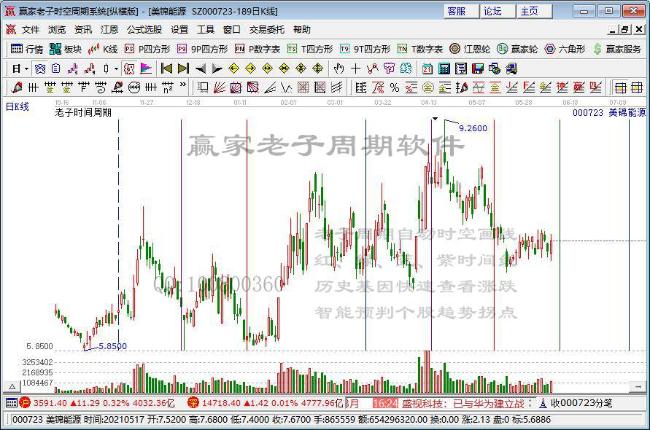The image size is (650, 430).
Task: Open the 设置 menu
Action: (179, 29)
